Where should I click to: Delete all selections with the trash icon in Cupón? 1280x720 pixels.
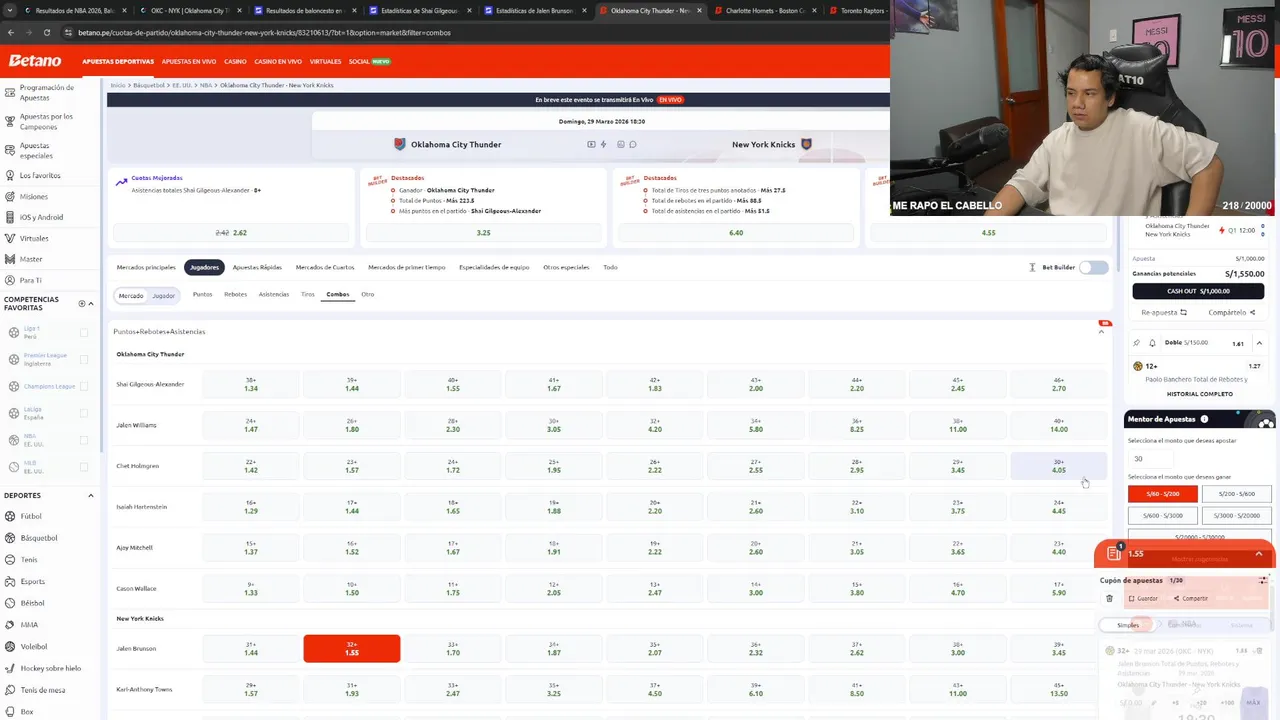[x=1109, y=598]
